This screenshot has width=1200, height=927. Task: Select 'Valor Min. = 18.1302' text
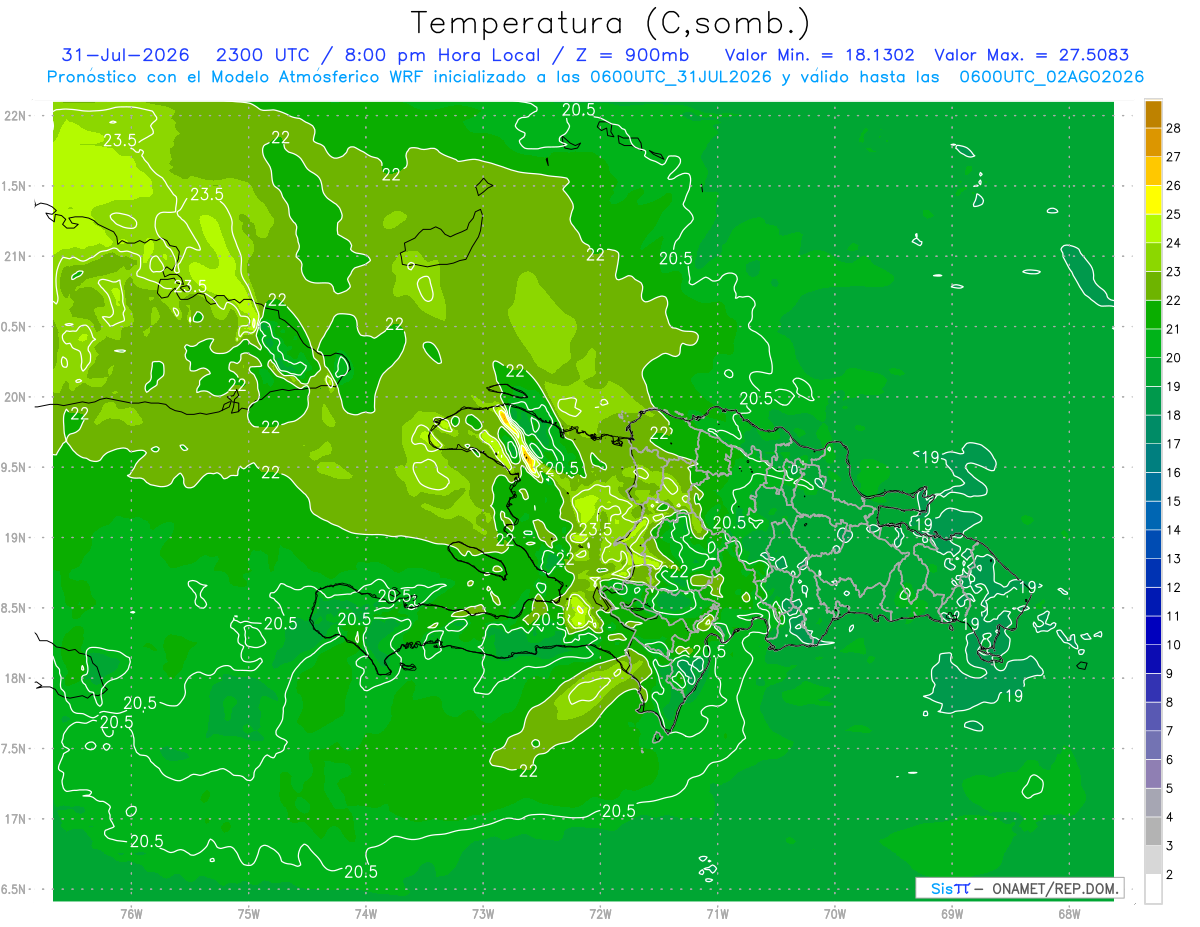point(819,55)
